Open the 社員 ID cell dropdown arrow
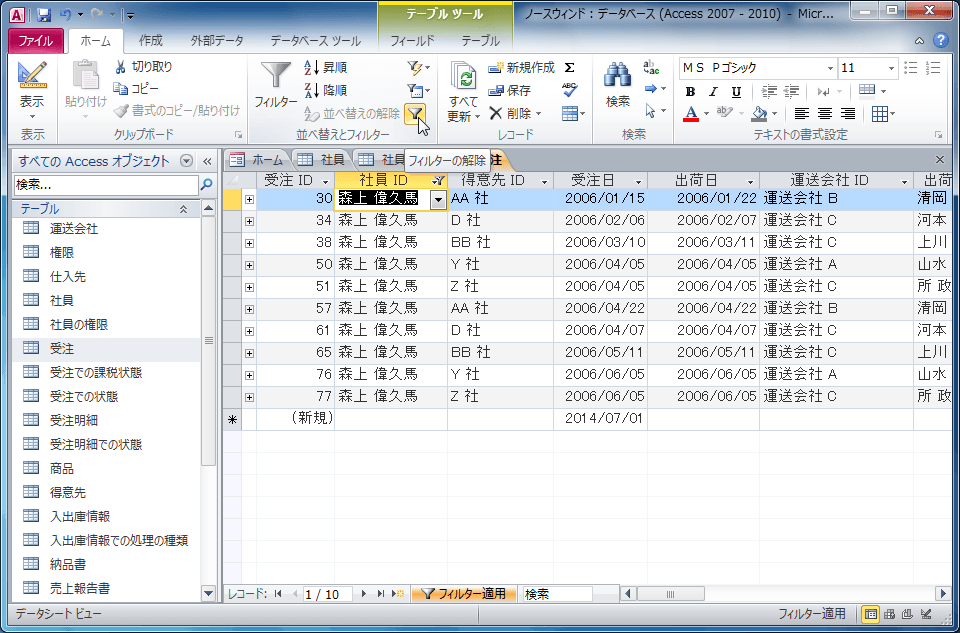The width and height of the screenshot is (960, 633). pos(438,200)
